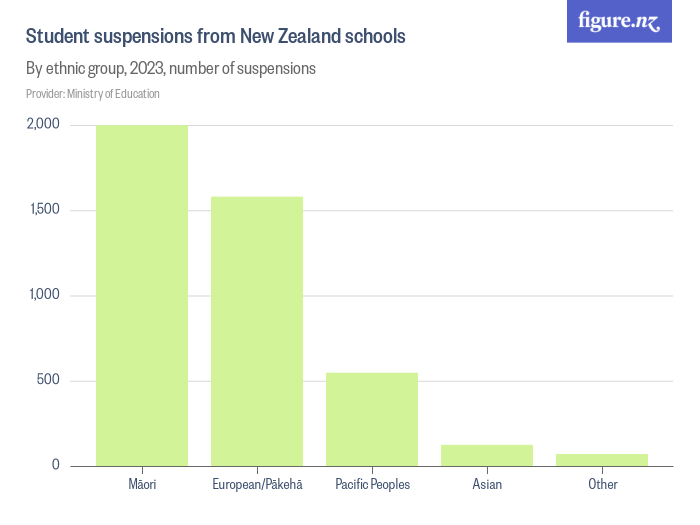Image resolution: width=700 pixels, height=525 pixels.
Task: Click the Other ethnic group bar
Action: pos(602,460)
